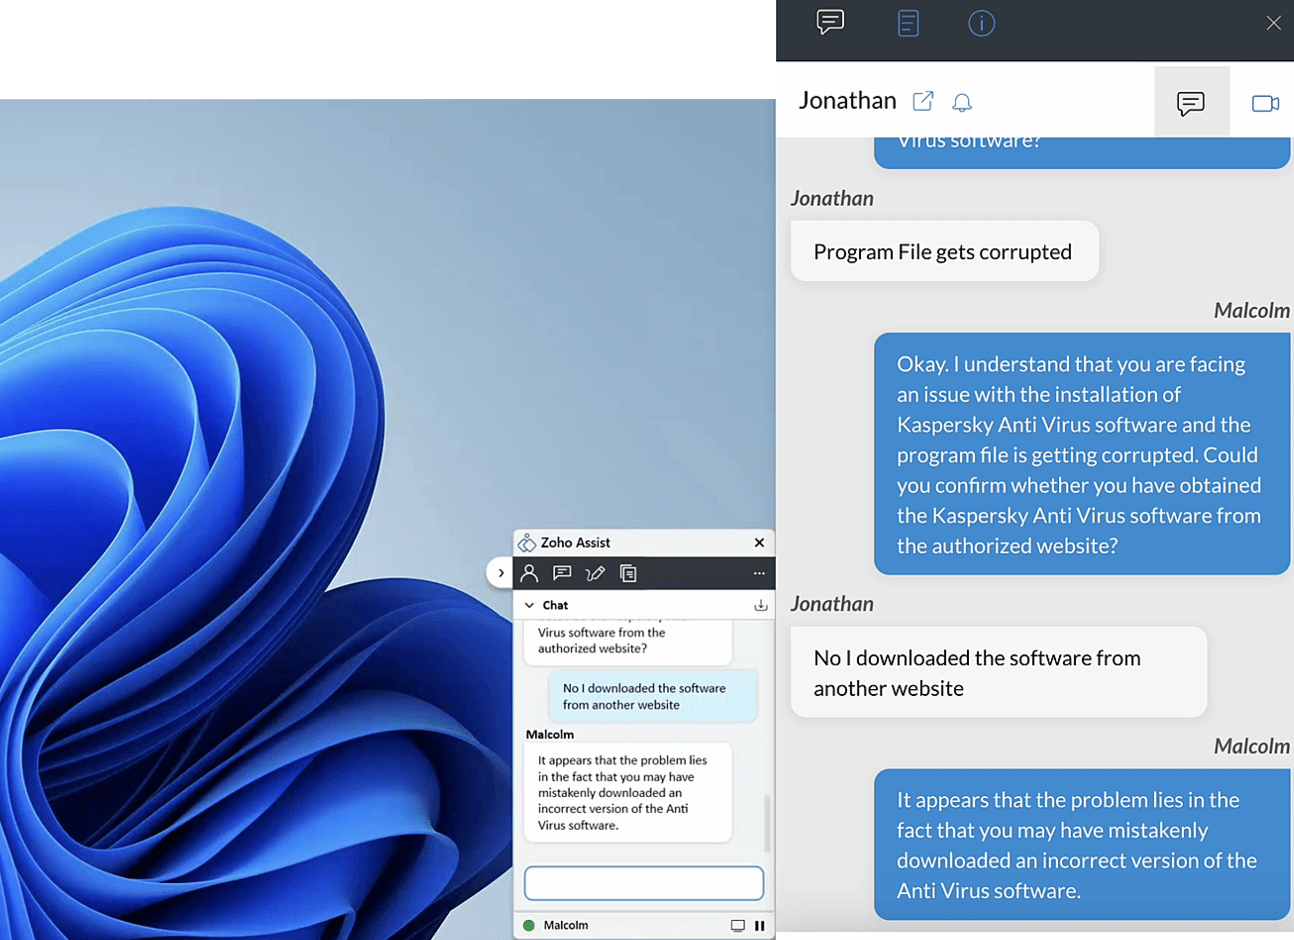The height and width of the screenshot is (940, 1294).
Task: Open the three-dot more options menu
Action: [x=759, y=573]
